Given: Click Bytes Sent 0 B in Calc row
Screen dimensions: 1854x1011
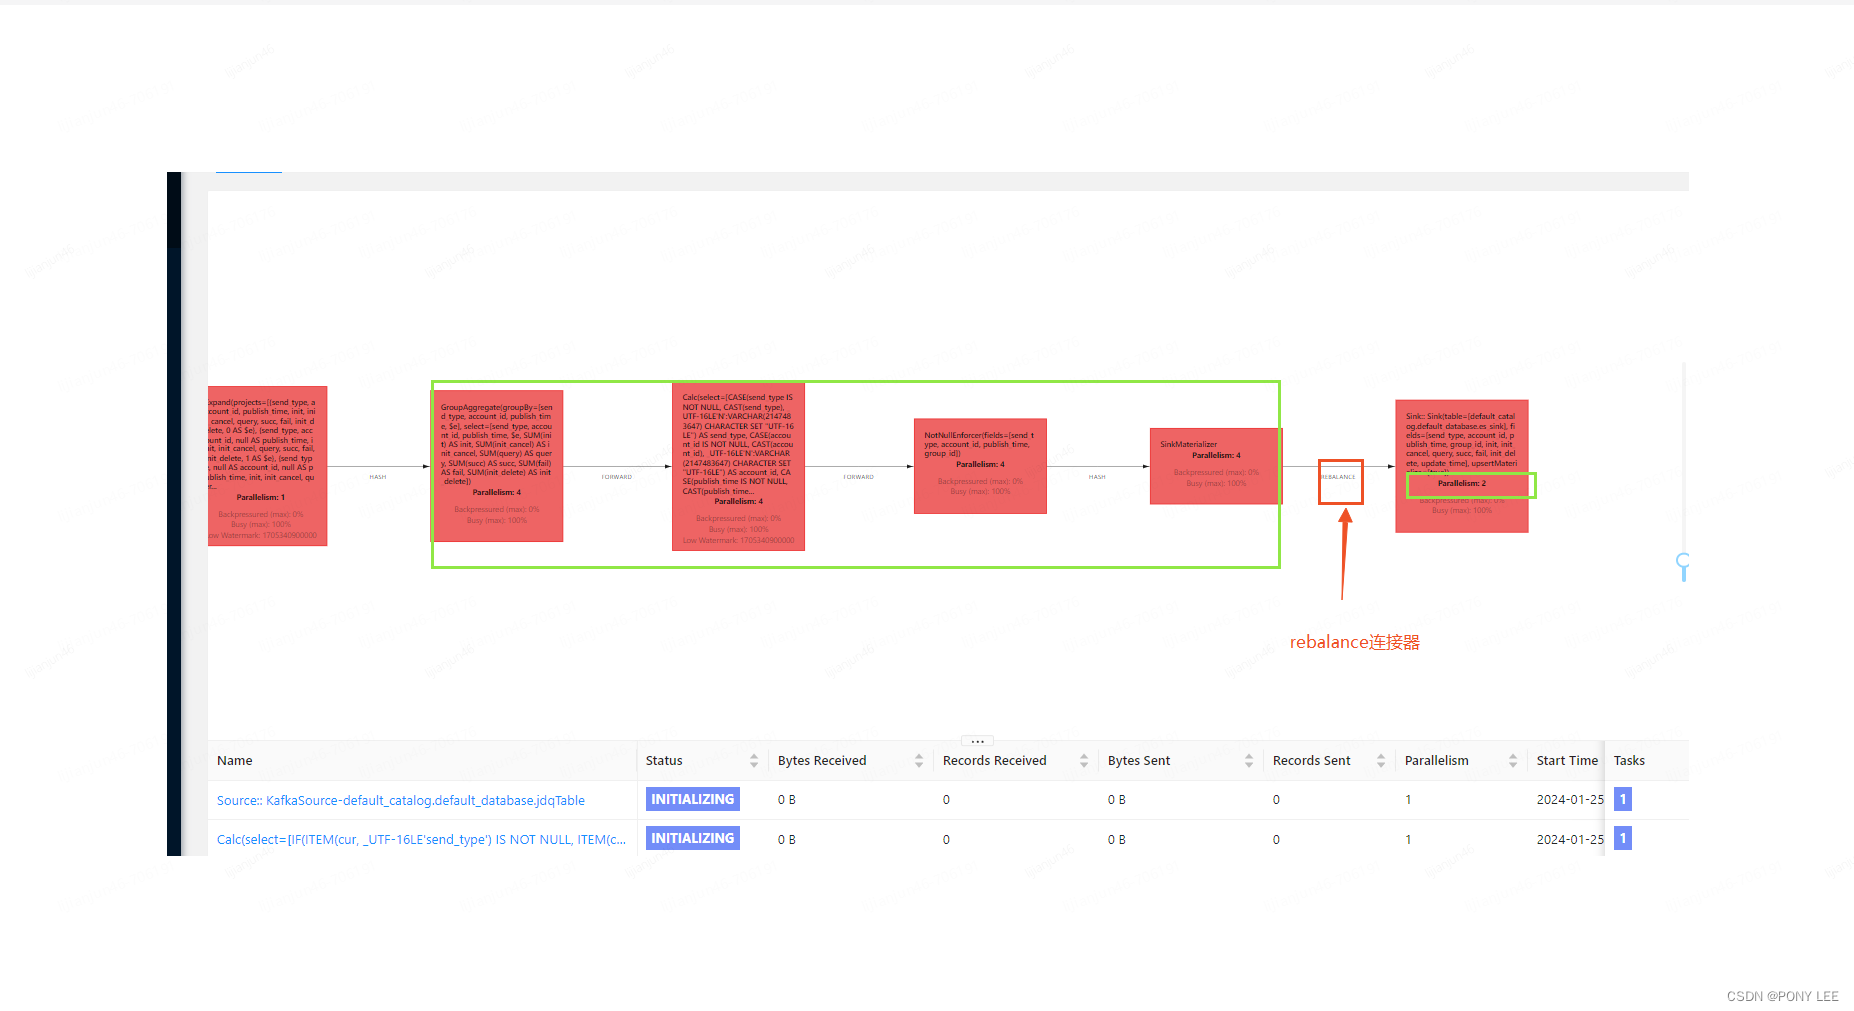Looking at the screenshot, I should point(1117,839).
